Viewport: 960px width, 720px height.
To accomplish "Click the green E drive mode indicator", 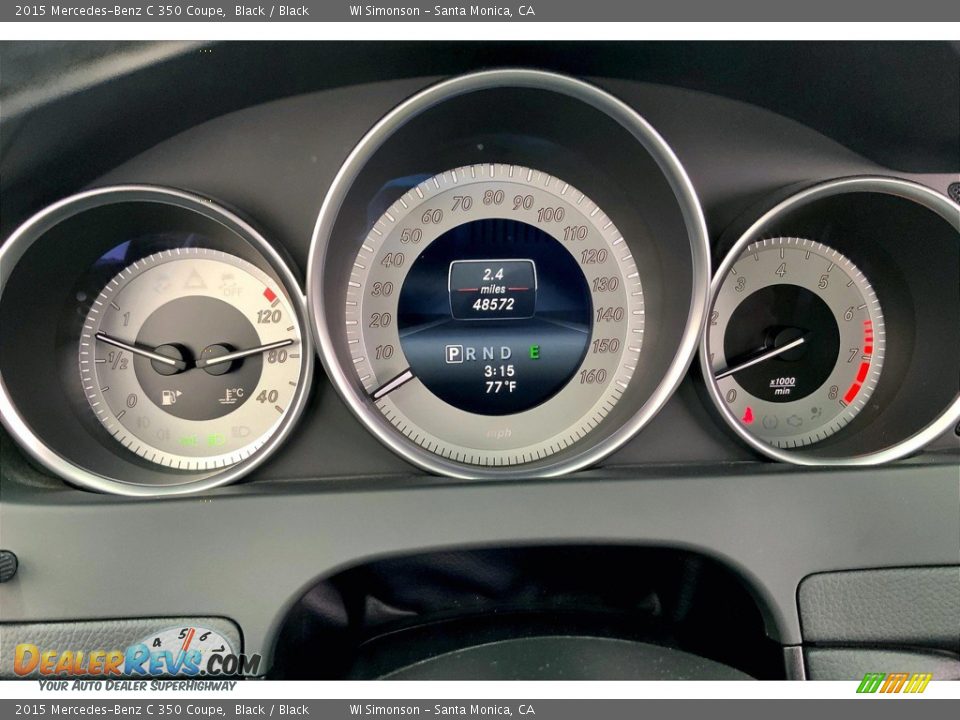I will [534, 352].
